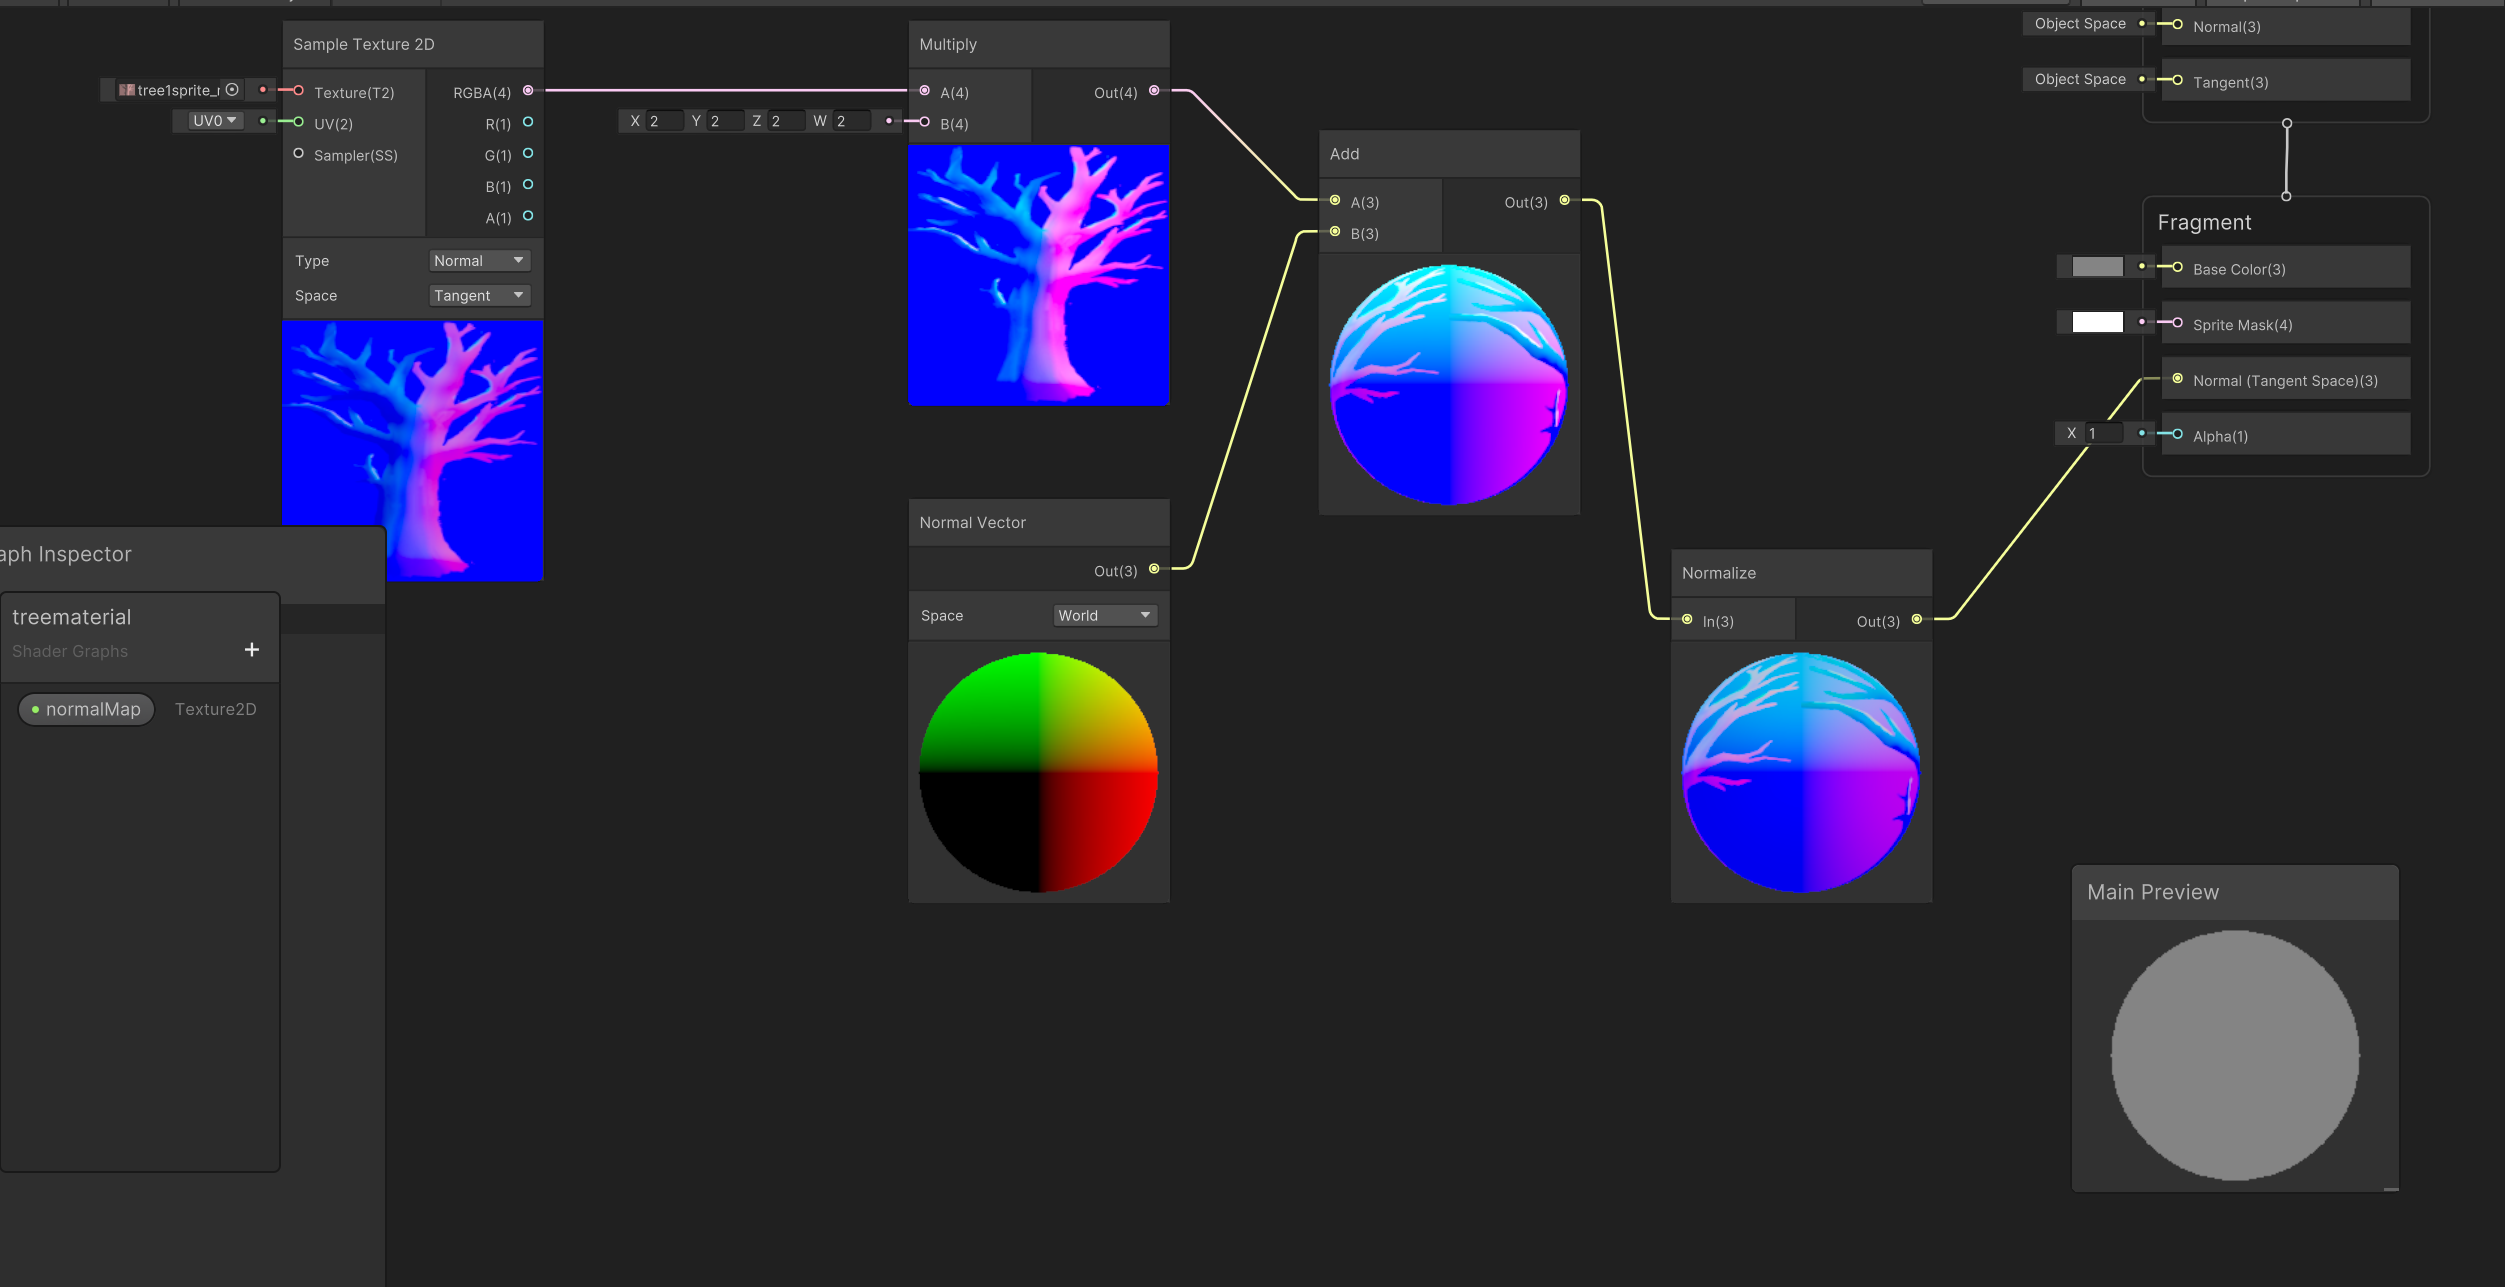This screenshot has height=1287, width=2505.
Task: Click the Base Color gray swatch
Action: (2097, 267)
